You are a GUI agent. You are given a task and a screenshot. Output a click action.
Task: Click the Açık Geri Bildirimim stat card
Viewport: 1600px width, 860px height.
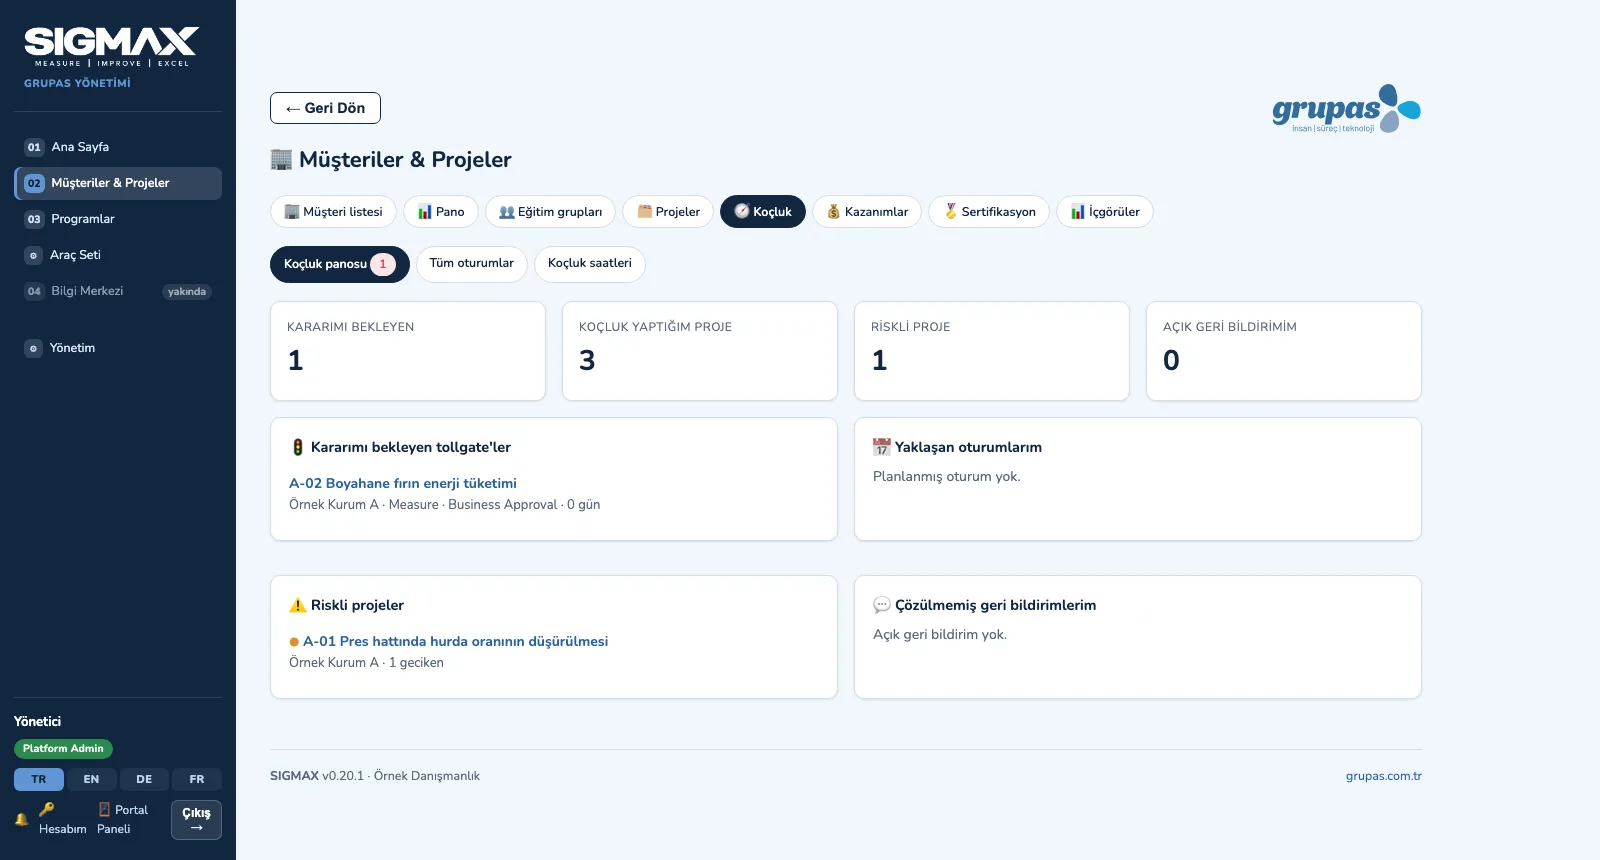[x=1284, y=351]
